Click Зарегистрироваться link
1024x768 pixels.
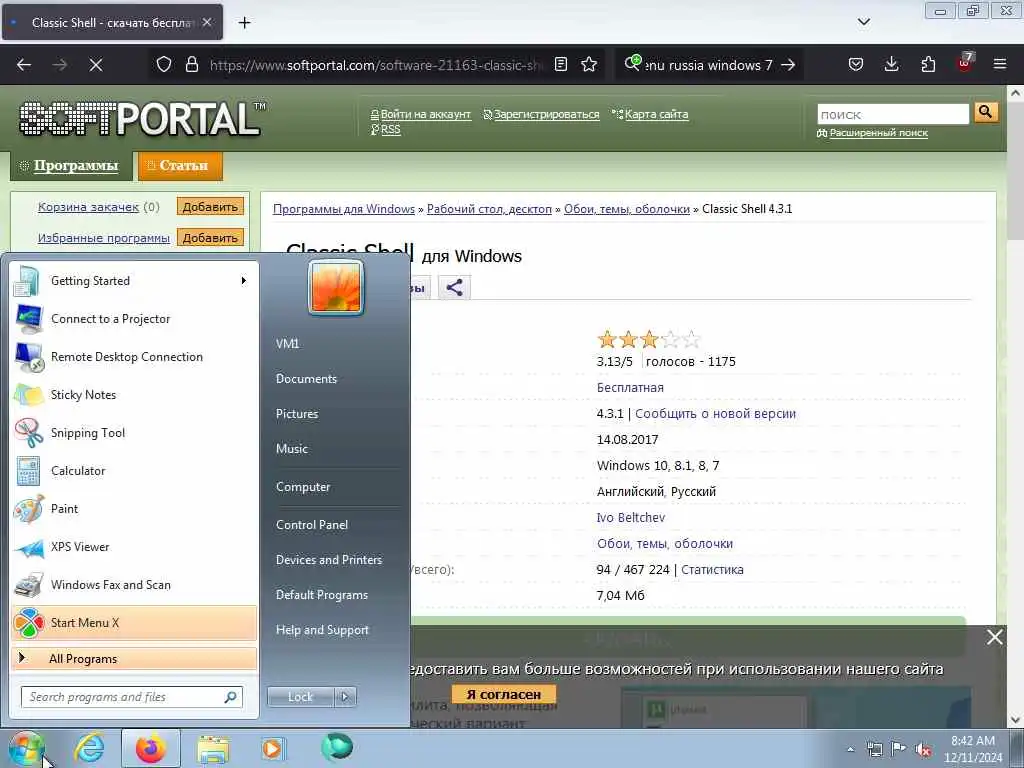pyautogui.click(x=546, y=114)
